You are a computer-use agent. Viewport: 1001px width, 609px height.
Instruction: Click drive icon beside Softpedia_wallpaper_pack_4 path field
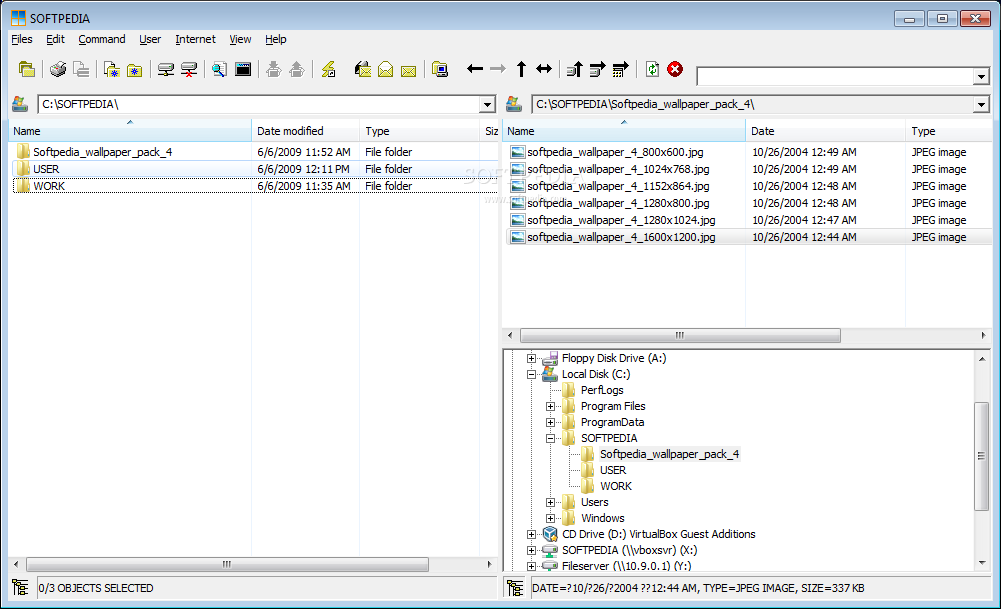[514, 104]
